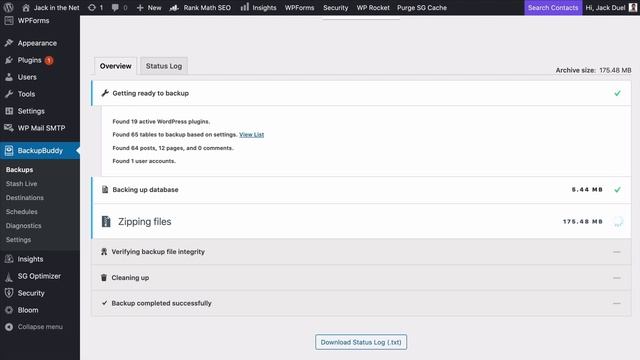The image size is (640, 360).
Task: Expand the Zipping files step
Action: [361, 221]
